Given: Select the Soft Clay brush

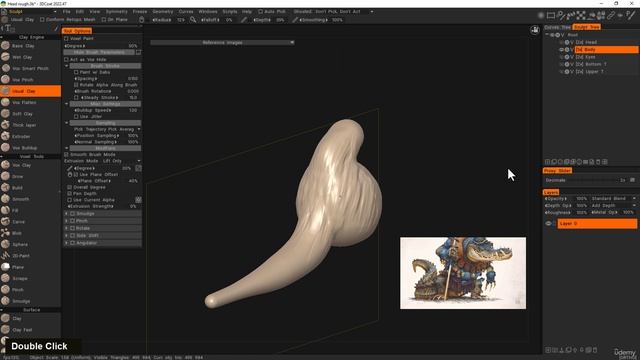Looking at the screenshot, I should (30, 114).
